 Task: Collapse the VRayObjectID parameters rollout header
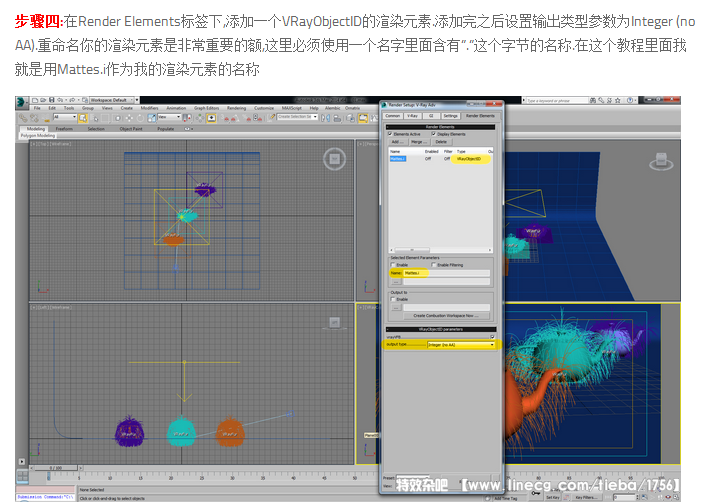pyautogui.click(x=441, y=329)
